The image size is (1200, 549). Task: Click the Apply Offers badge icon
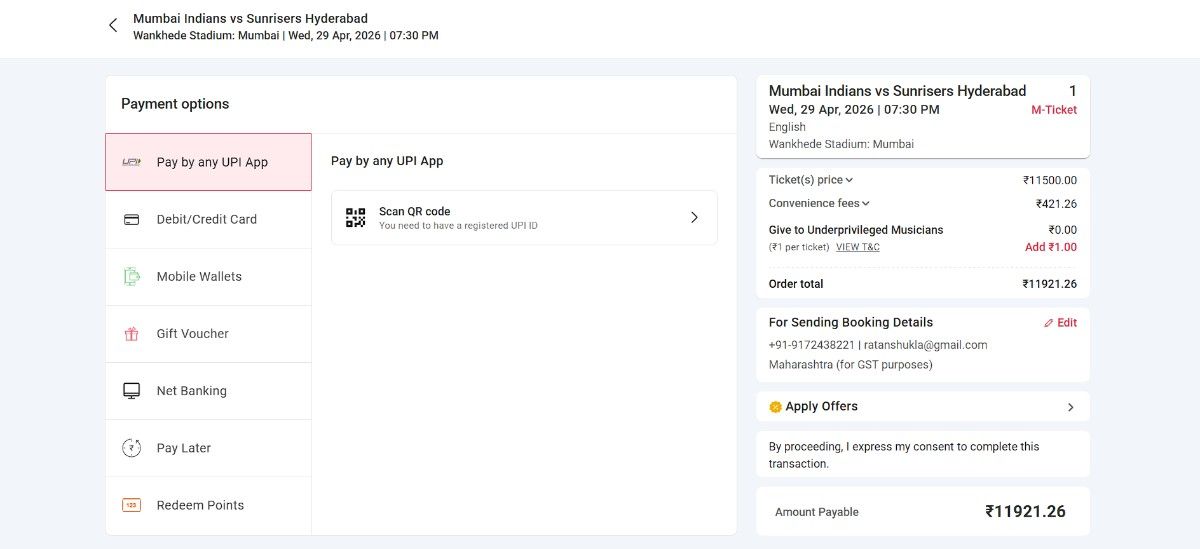point(775,407)
